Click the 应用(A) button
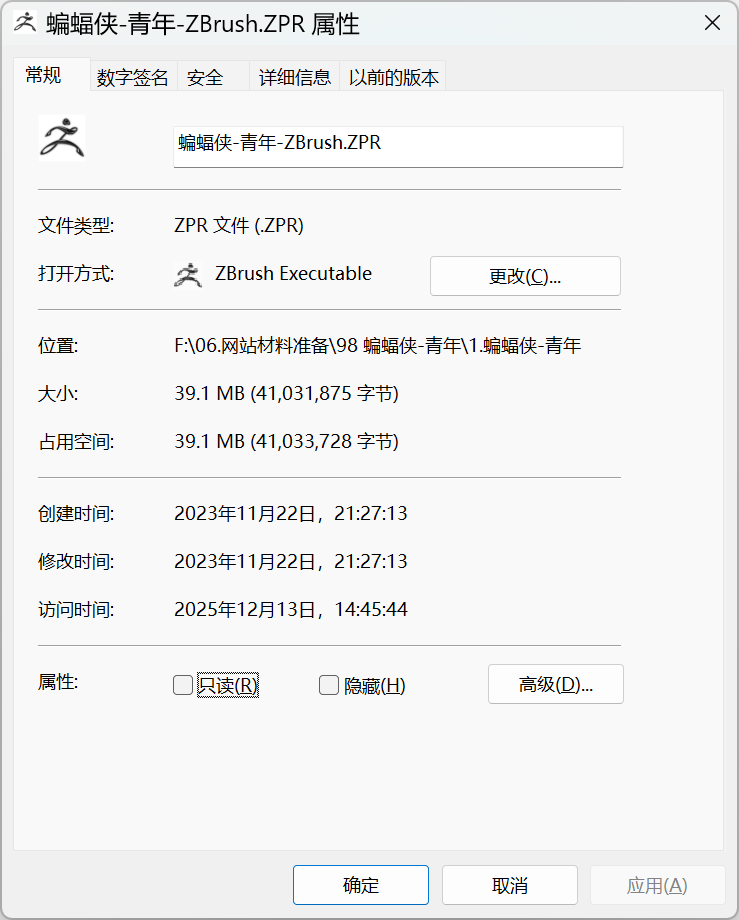The width and height of the screenshot is (739, 920). click(657, 885)
